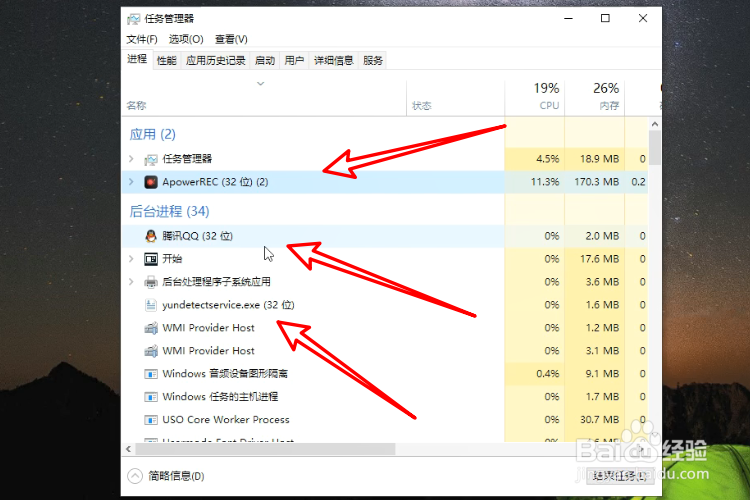Switch to the 启动 tab

pos(265,61)
